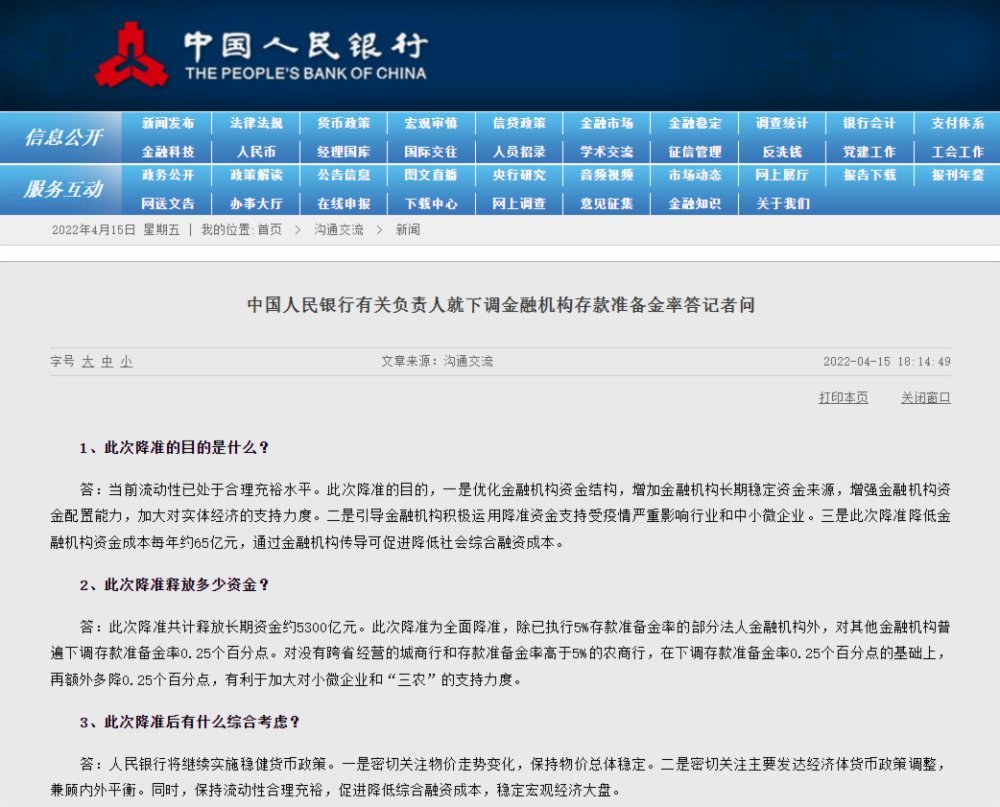Click the 反洗钱 navigation link
This screenshot has height=807, width=1000.
(781, 152)
